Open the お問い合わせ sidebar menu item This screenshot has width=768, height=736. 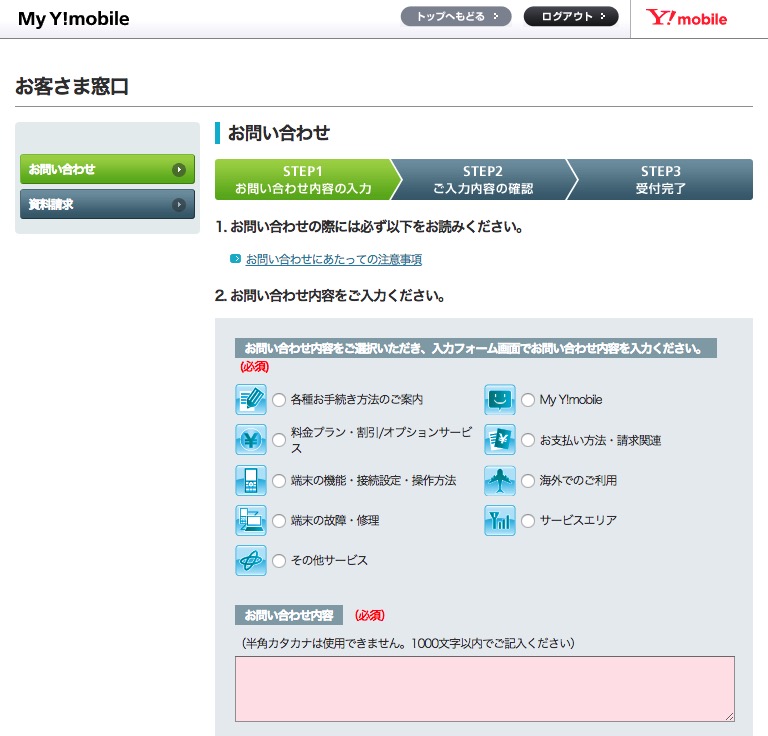point(107,169)
